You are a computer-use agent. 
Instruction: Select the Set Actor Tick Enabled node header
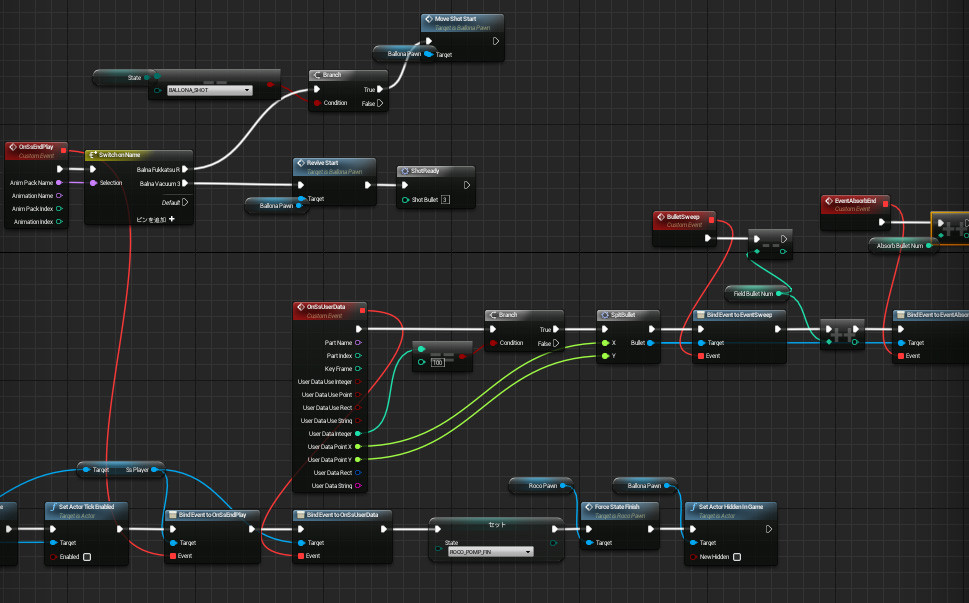[x=87, y=510]
